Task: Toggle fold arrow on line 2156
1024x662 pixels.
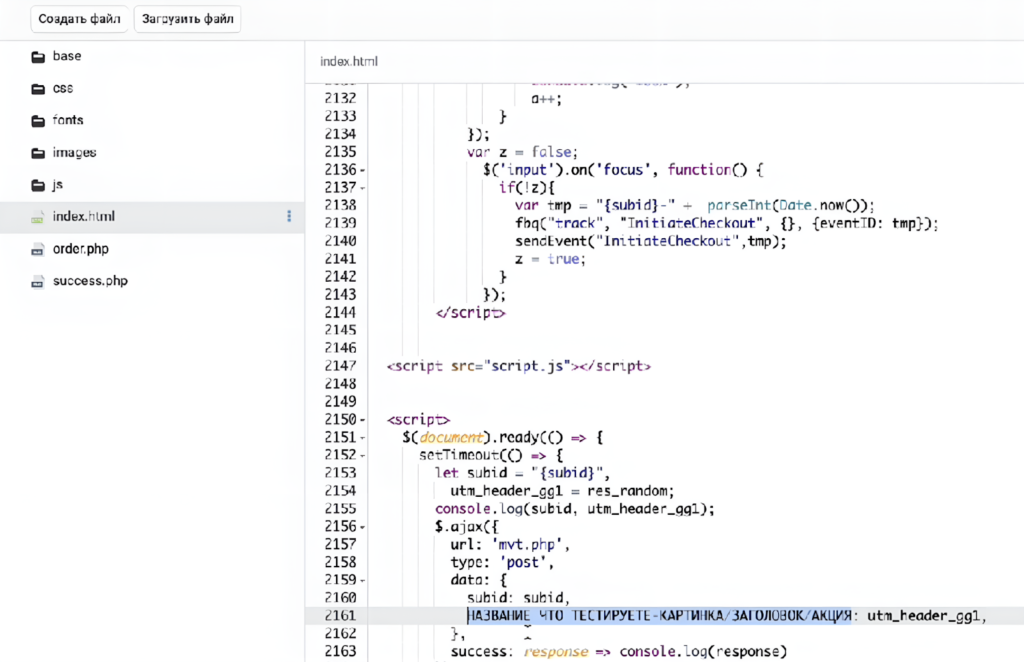Action: click(x=362, y=527)
